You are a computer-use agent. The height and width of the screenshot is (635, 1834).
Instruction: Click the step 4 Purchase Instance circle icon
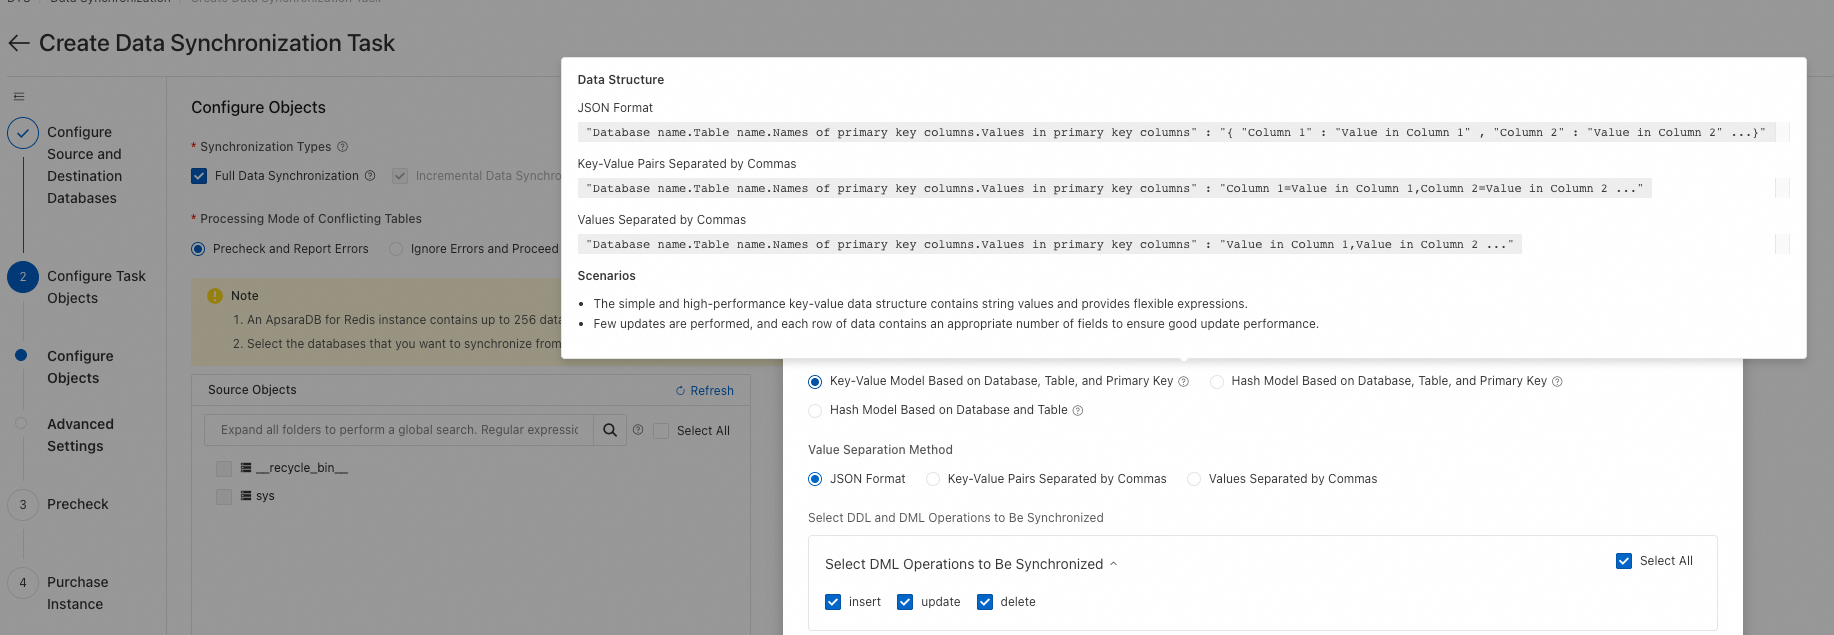pyautogui.click(x=23, y=583)
